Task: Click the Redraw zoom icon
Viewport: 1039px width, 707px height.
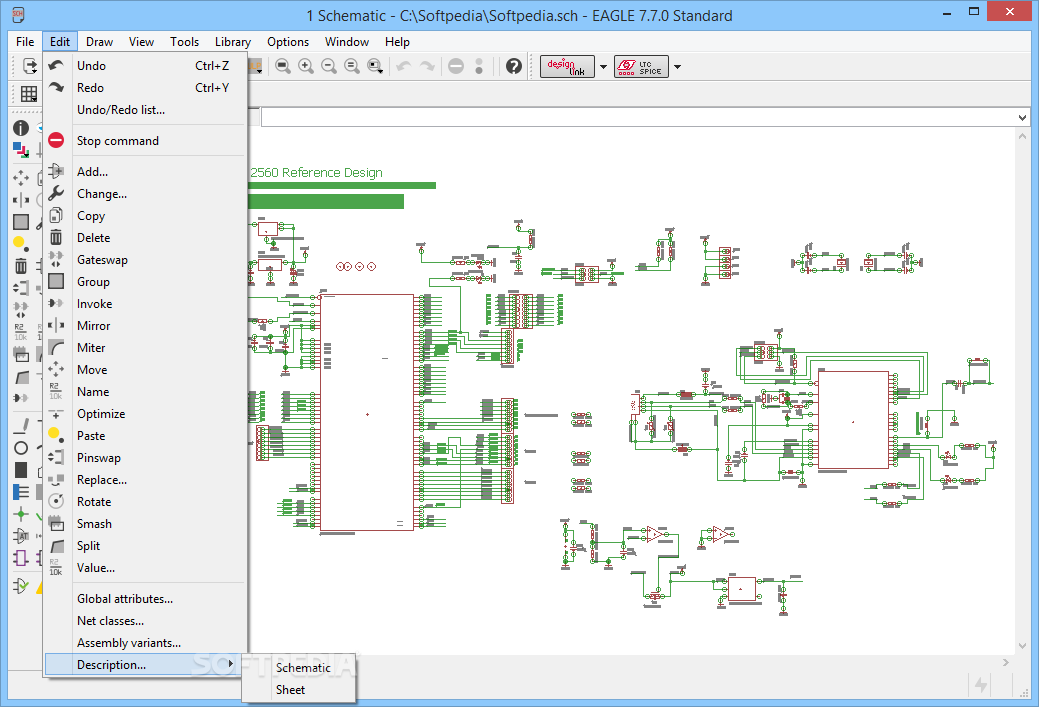Action: click(x=352, y=66)
